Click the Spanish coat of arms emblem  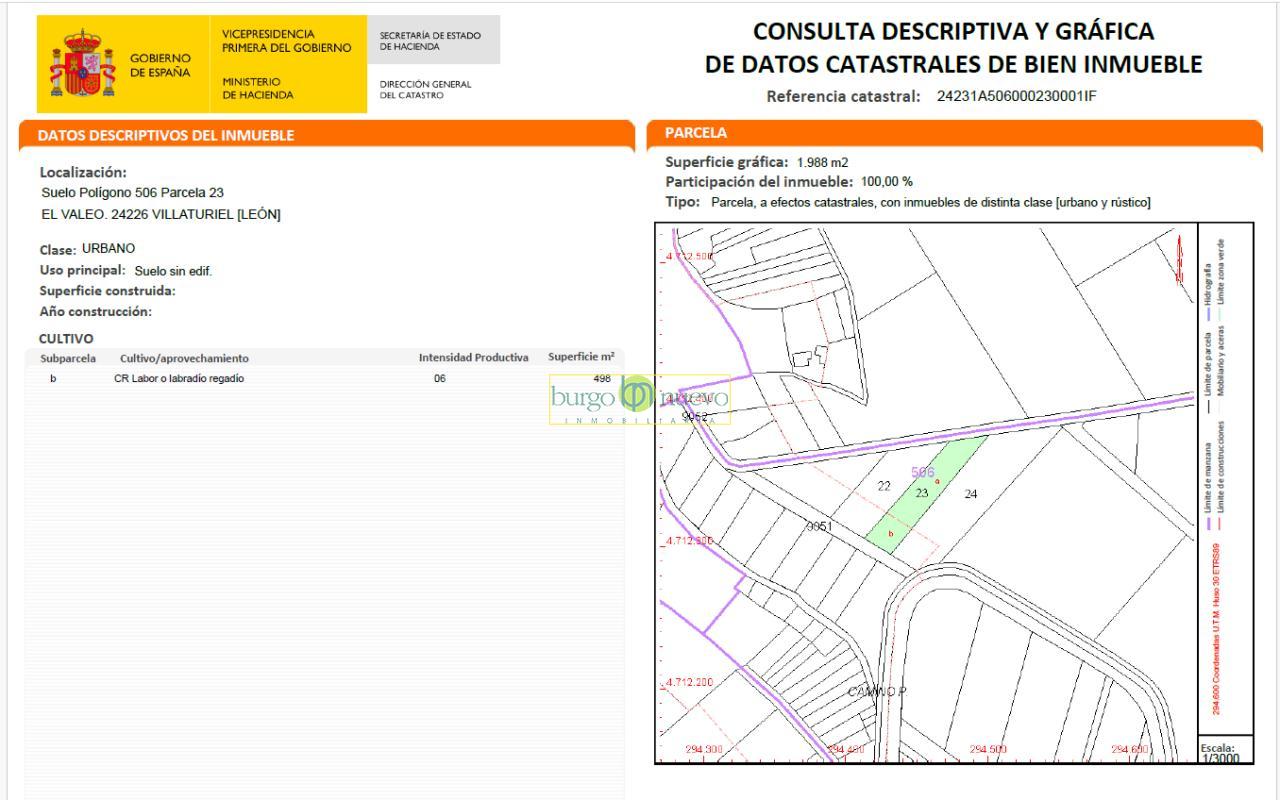point(81,64)
